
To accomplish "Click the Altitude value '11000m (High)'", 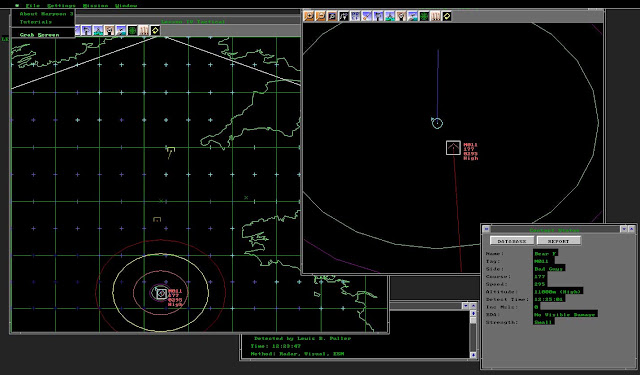I will (x=558, y=292).
